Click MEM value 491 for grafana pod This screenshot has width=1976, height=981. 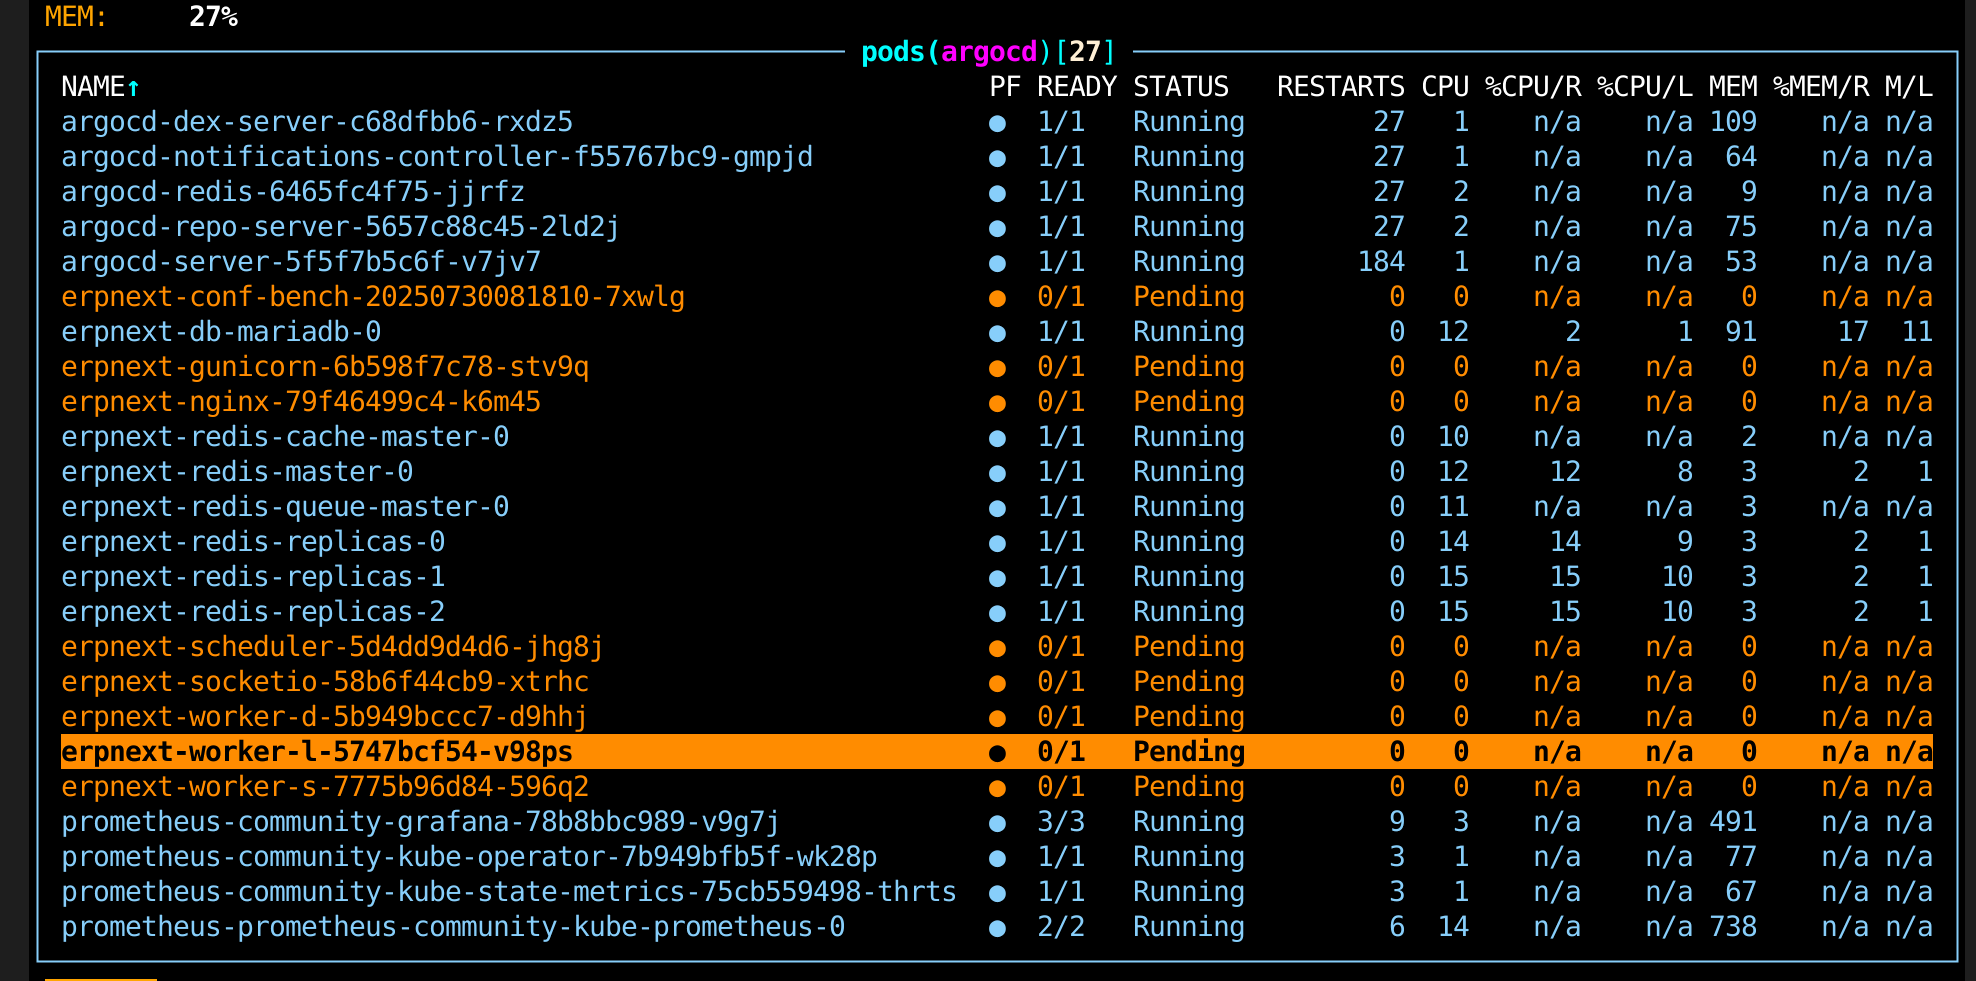click(x=1733, y=822)
